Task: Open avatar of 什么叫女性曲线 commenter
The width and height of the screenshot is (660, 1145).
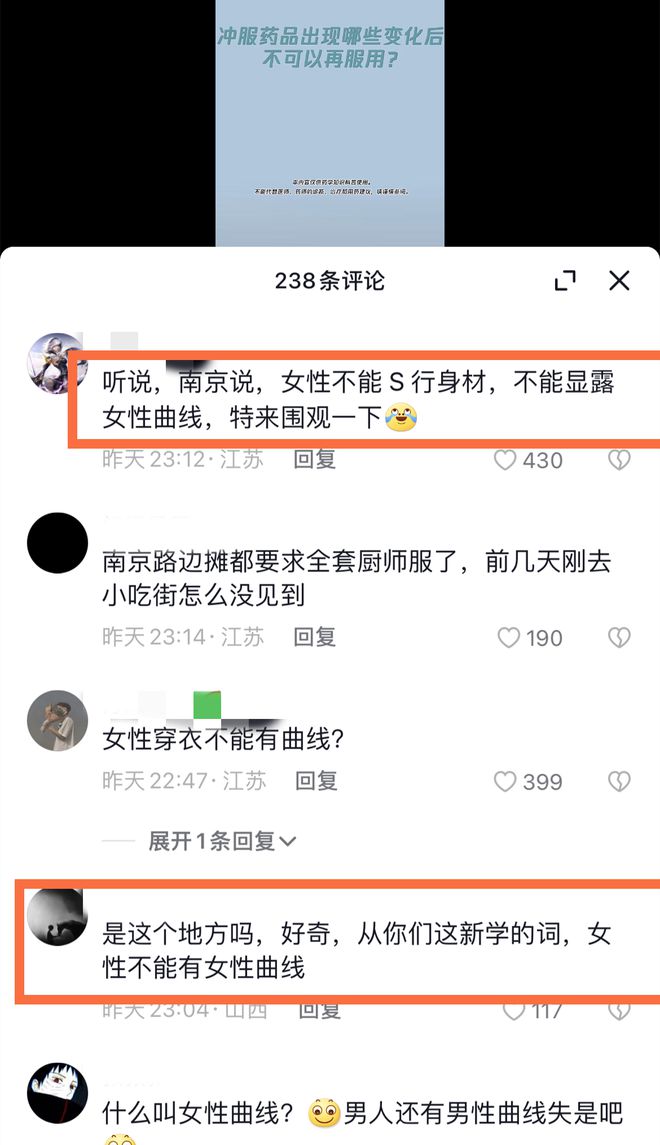Action: tap(57, 1093)
